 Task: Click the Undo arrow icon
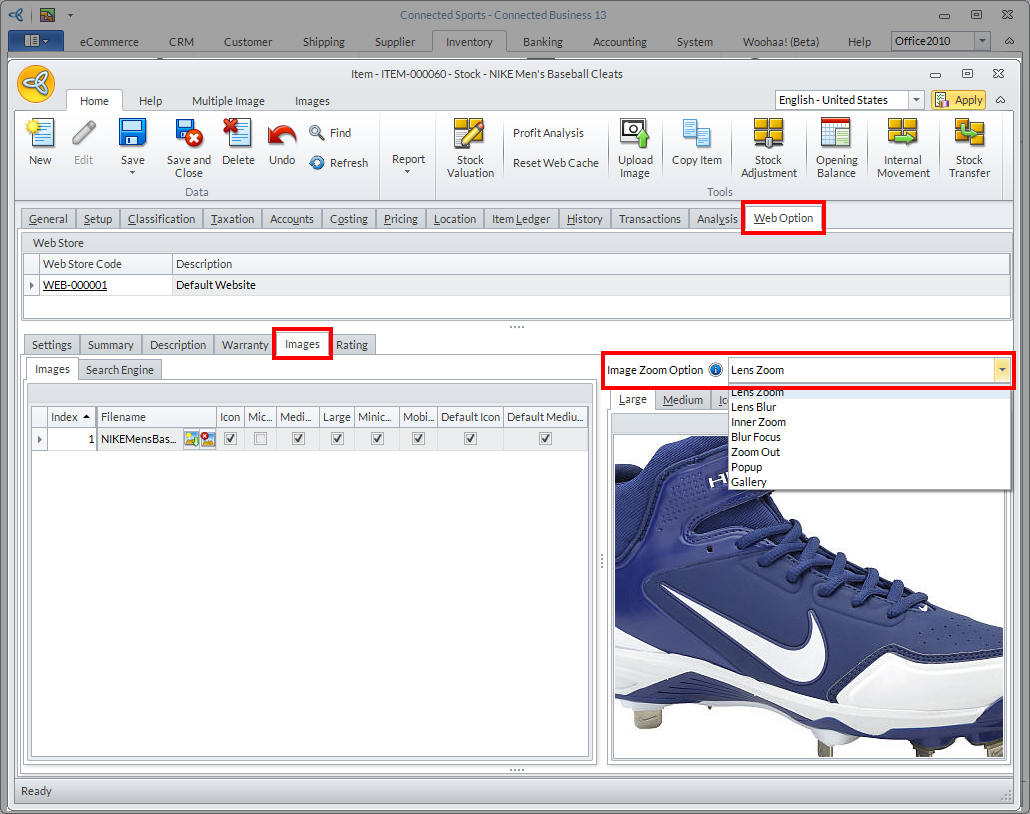click(282, 133)
